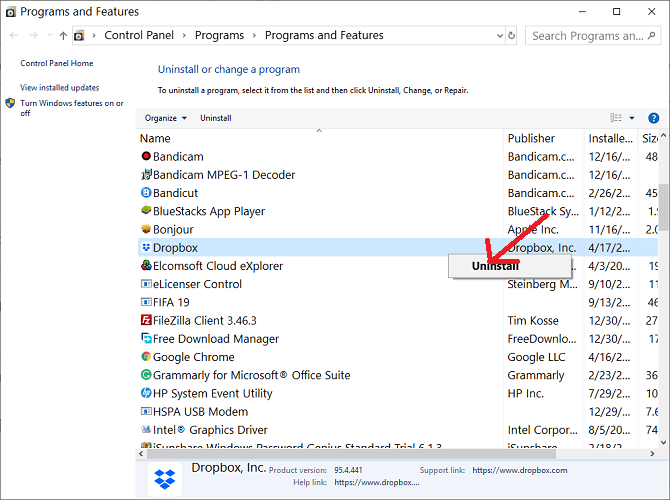Open help with the blue question mark
This screenshot has width=670, height=500.
(x=653, y=118)
